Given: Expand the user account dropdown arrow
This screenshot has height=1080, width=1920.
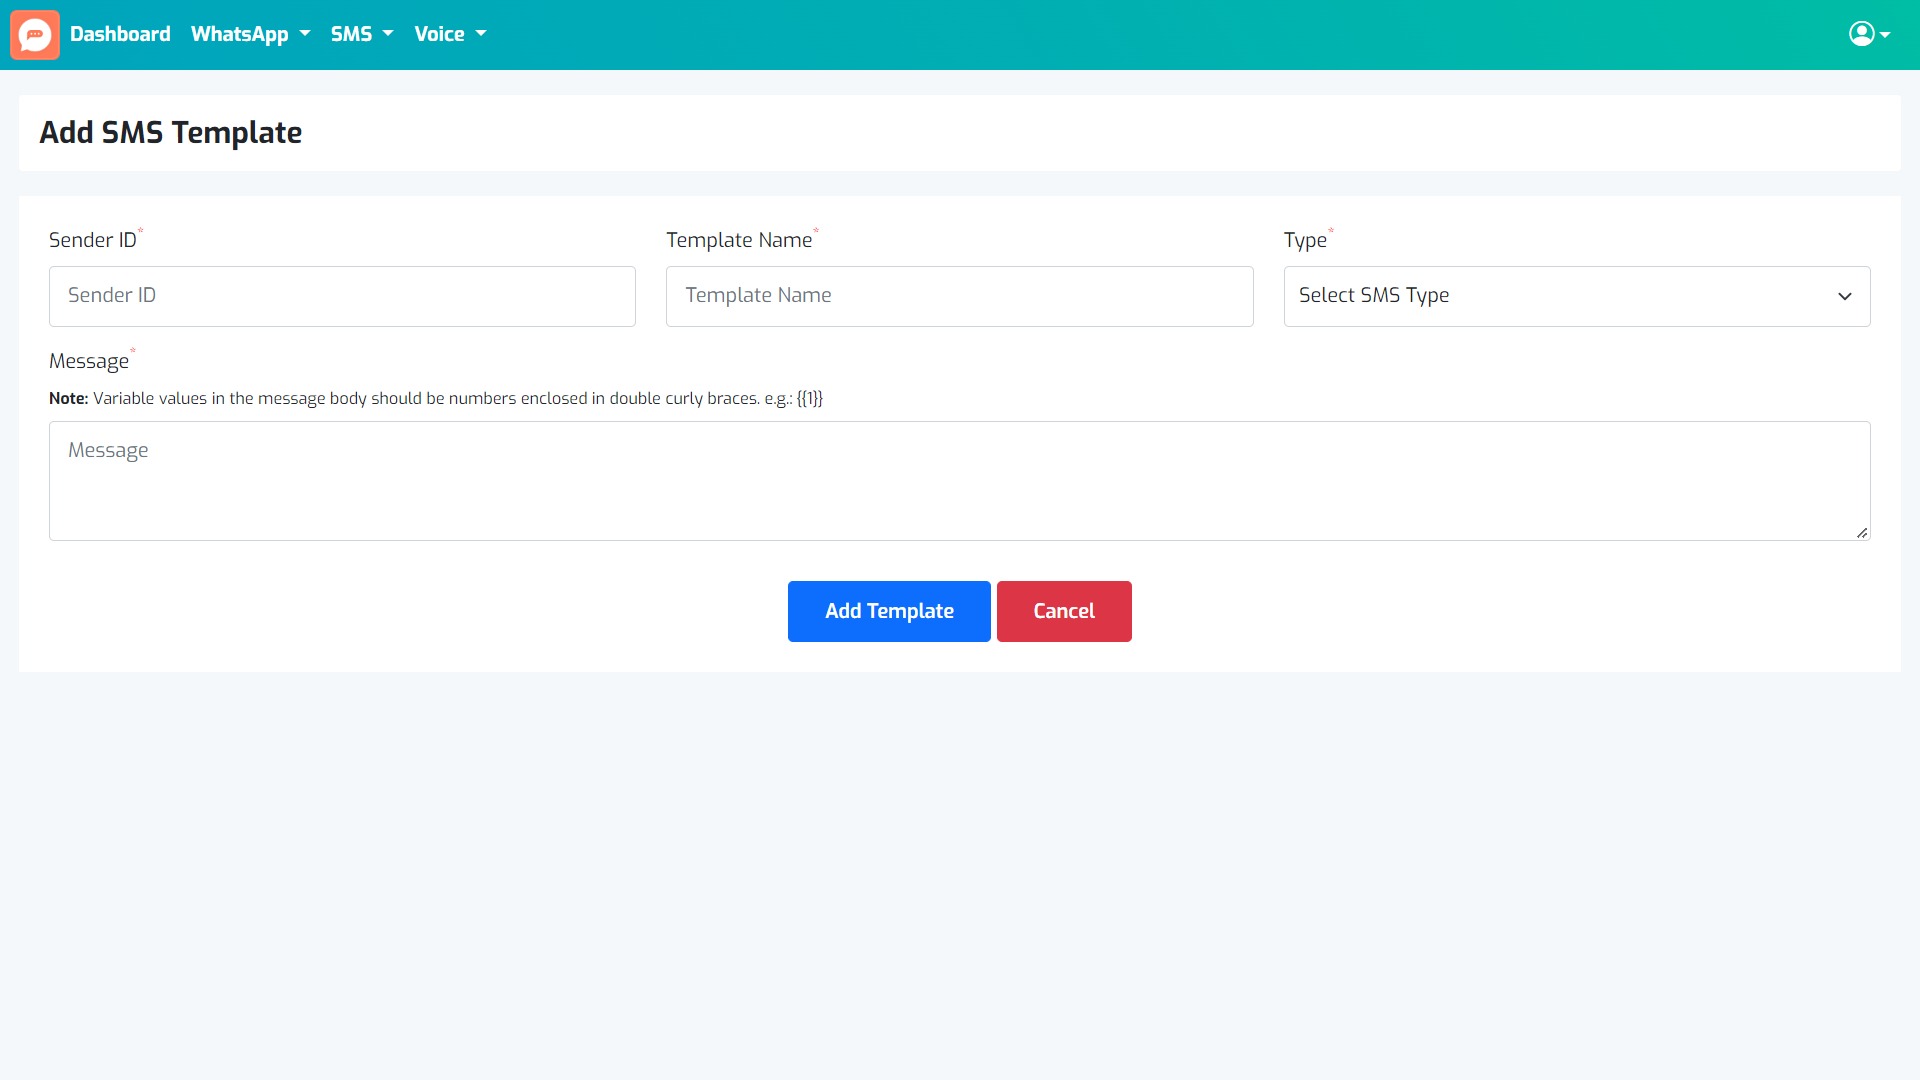Looking at the screenshot, I should (x=1886, y=34).
